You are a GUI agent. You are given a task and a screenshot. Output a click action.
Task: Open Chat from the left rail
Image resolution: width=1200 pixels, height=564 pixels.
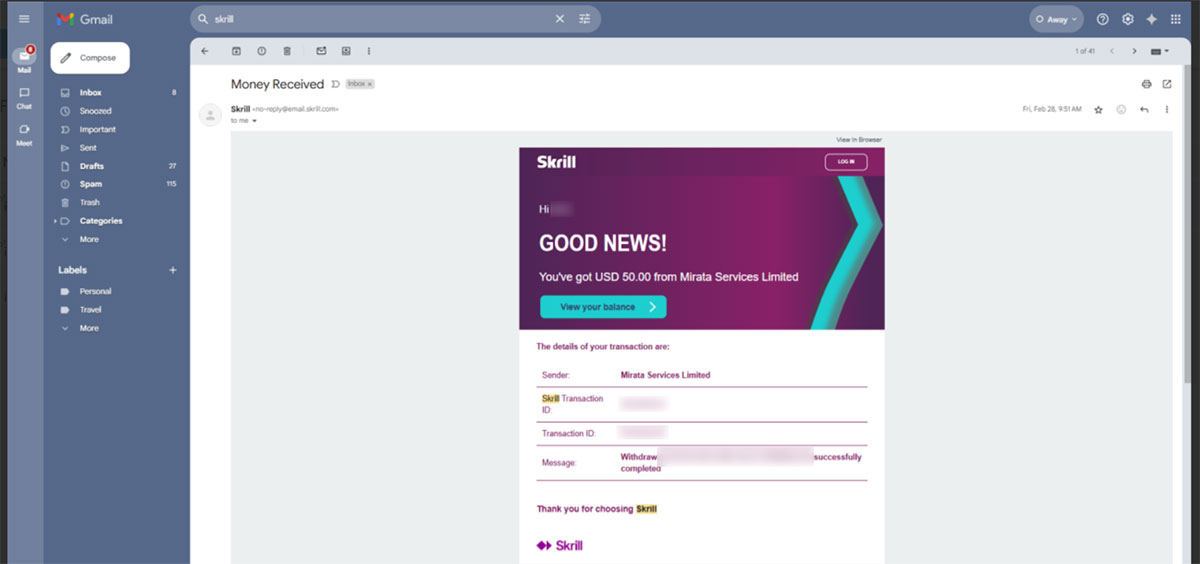pyautogui.click(x=24, y=97)
